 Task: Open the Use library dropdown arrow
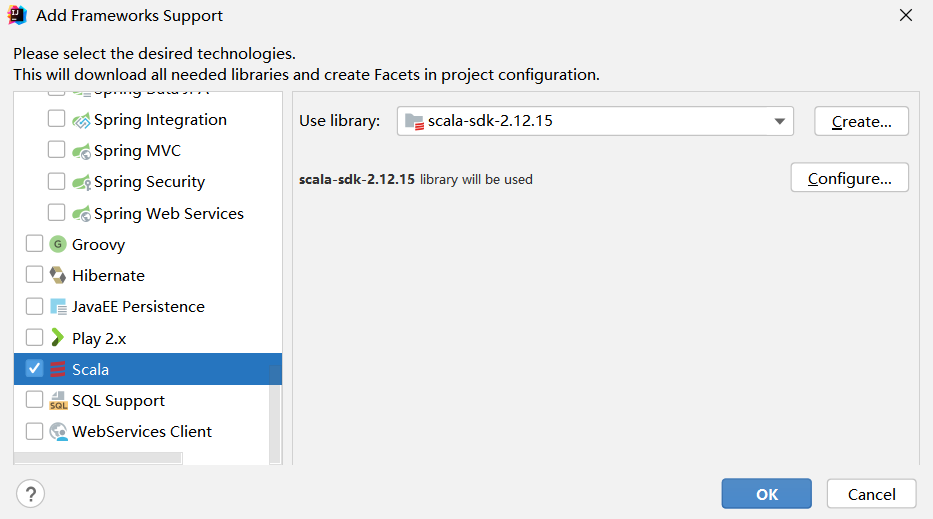779,121
